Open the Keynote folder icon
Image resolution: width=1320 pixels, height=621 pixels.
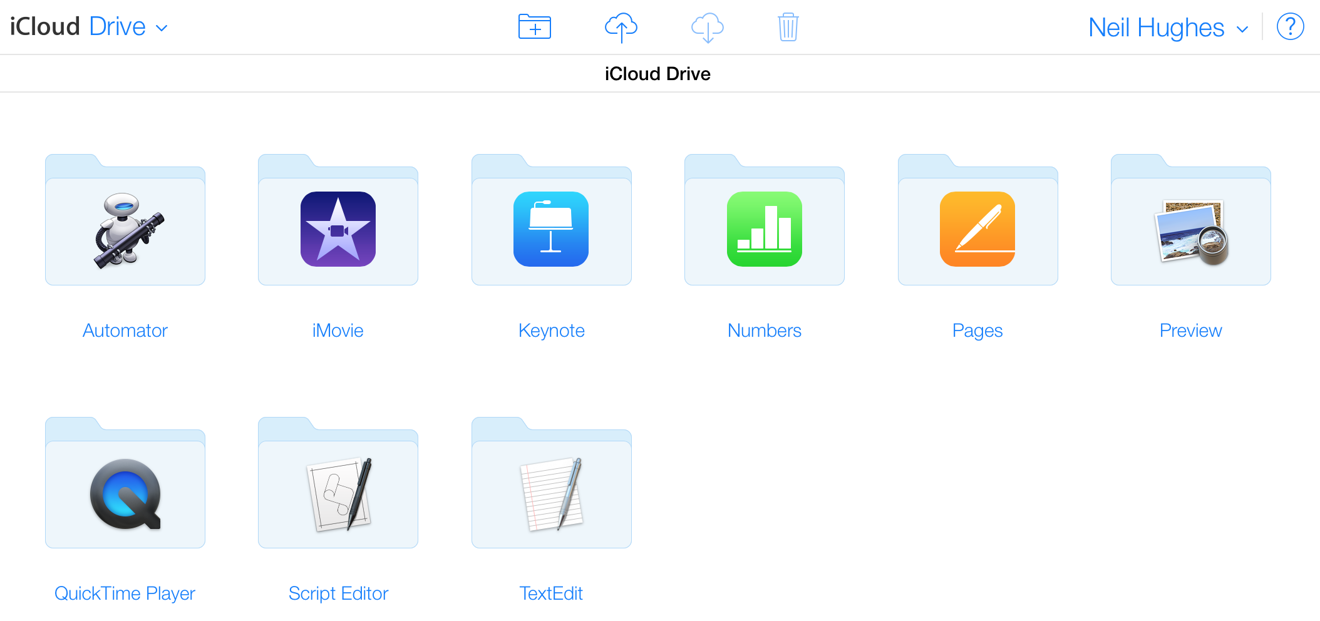point(551,220)
